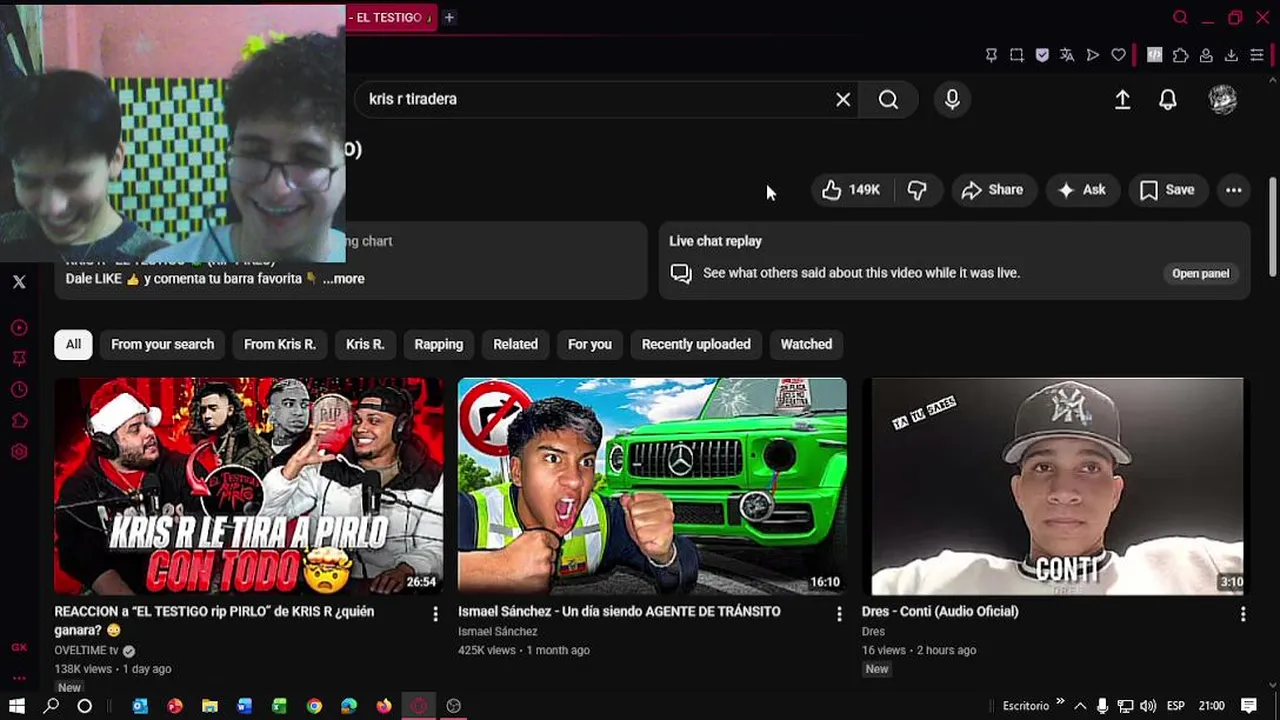The width and height of the screenshot is (1280, 720).
Task: Open the YouTube upload (create) icon
Action: (1122, 99)
